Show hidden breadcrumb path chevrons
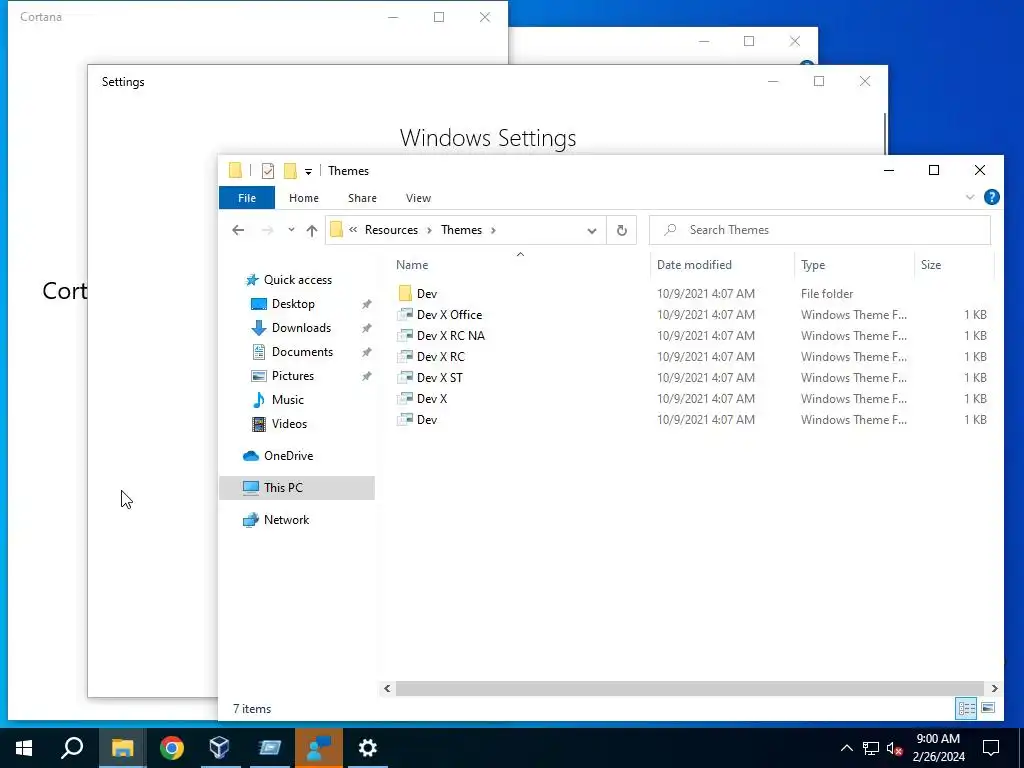1024x768 pixels. click(353, 230)
